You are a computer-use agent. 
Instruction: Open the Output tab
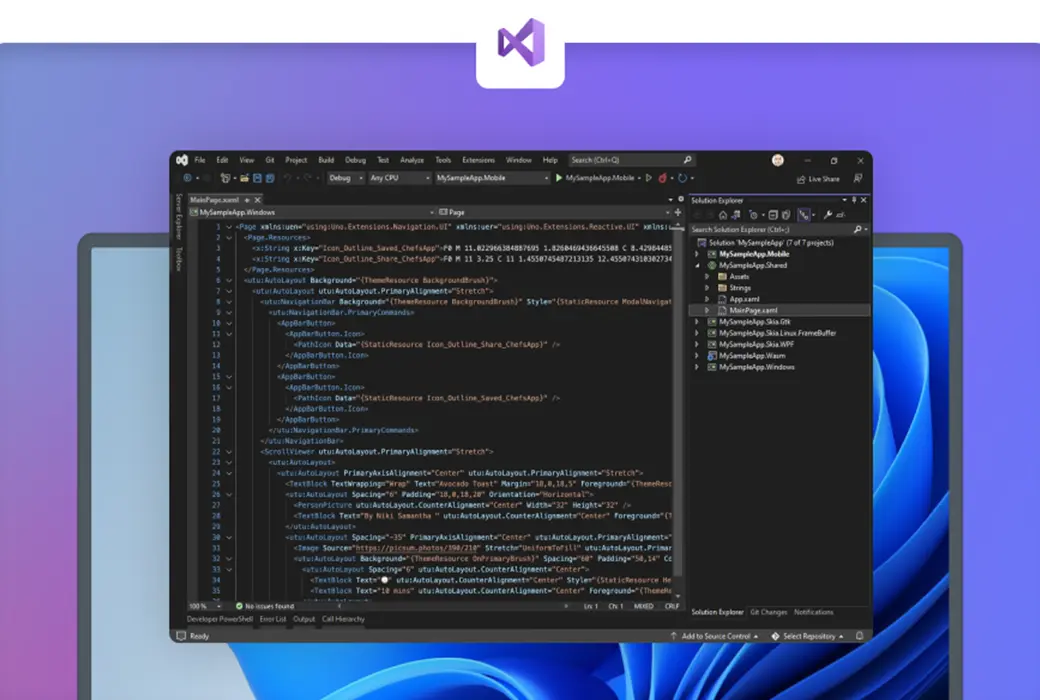(x=304, y=619)
